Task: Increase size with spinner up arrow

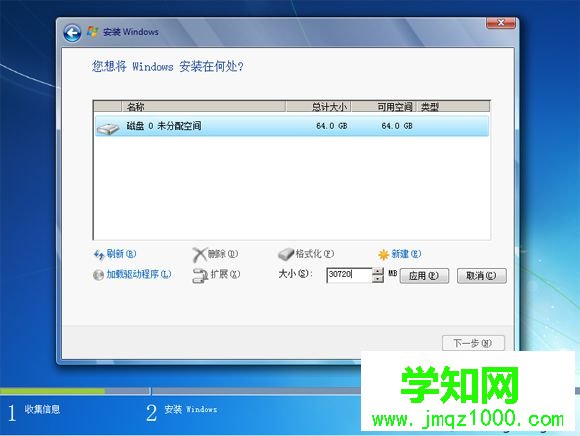Action: click(x=378, y=271)
